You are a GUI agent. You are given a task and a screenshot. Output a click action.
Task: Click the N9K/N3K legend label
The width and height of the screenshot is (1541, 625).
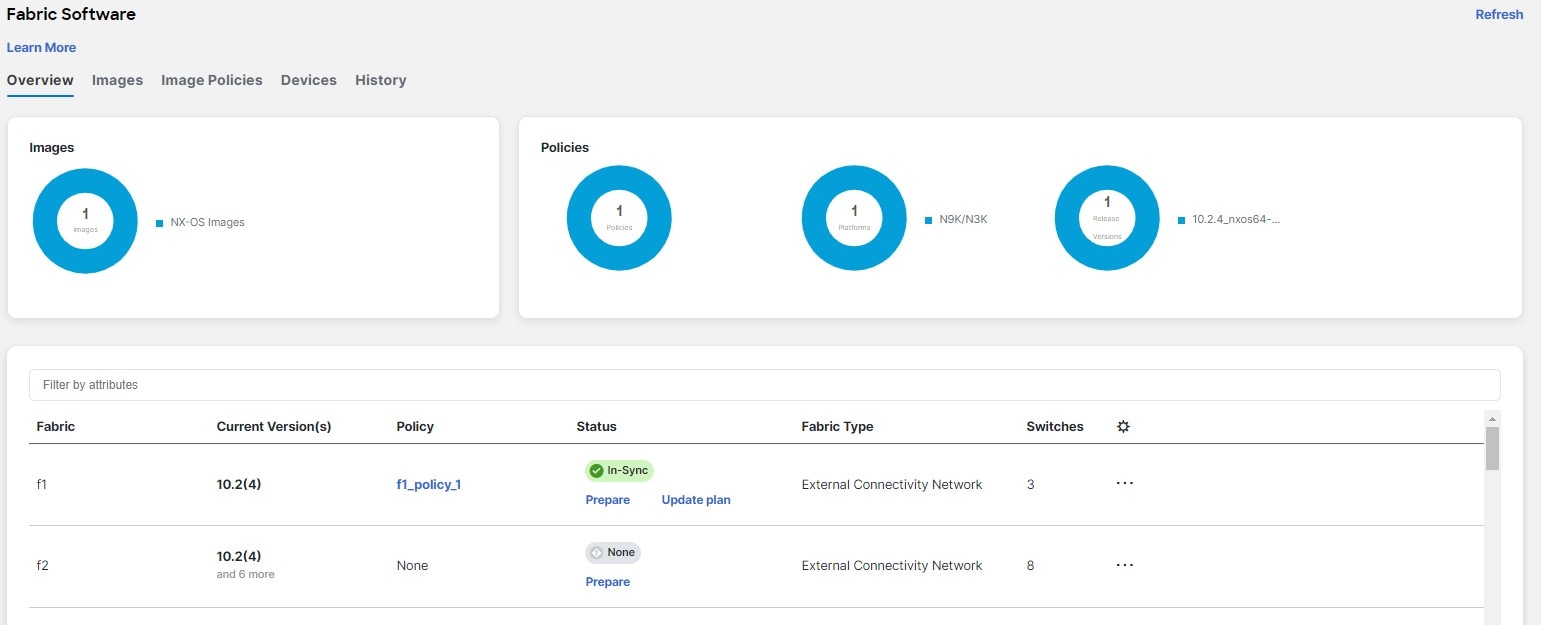(x=964, y=220)
